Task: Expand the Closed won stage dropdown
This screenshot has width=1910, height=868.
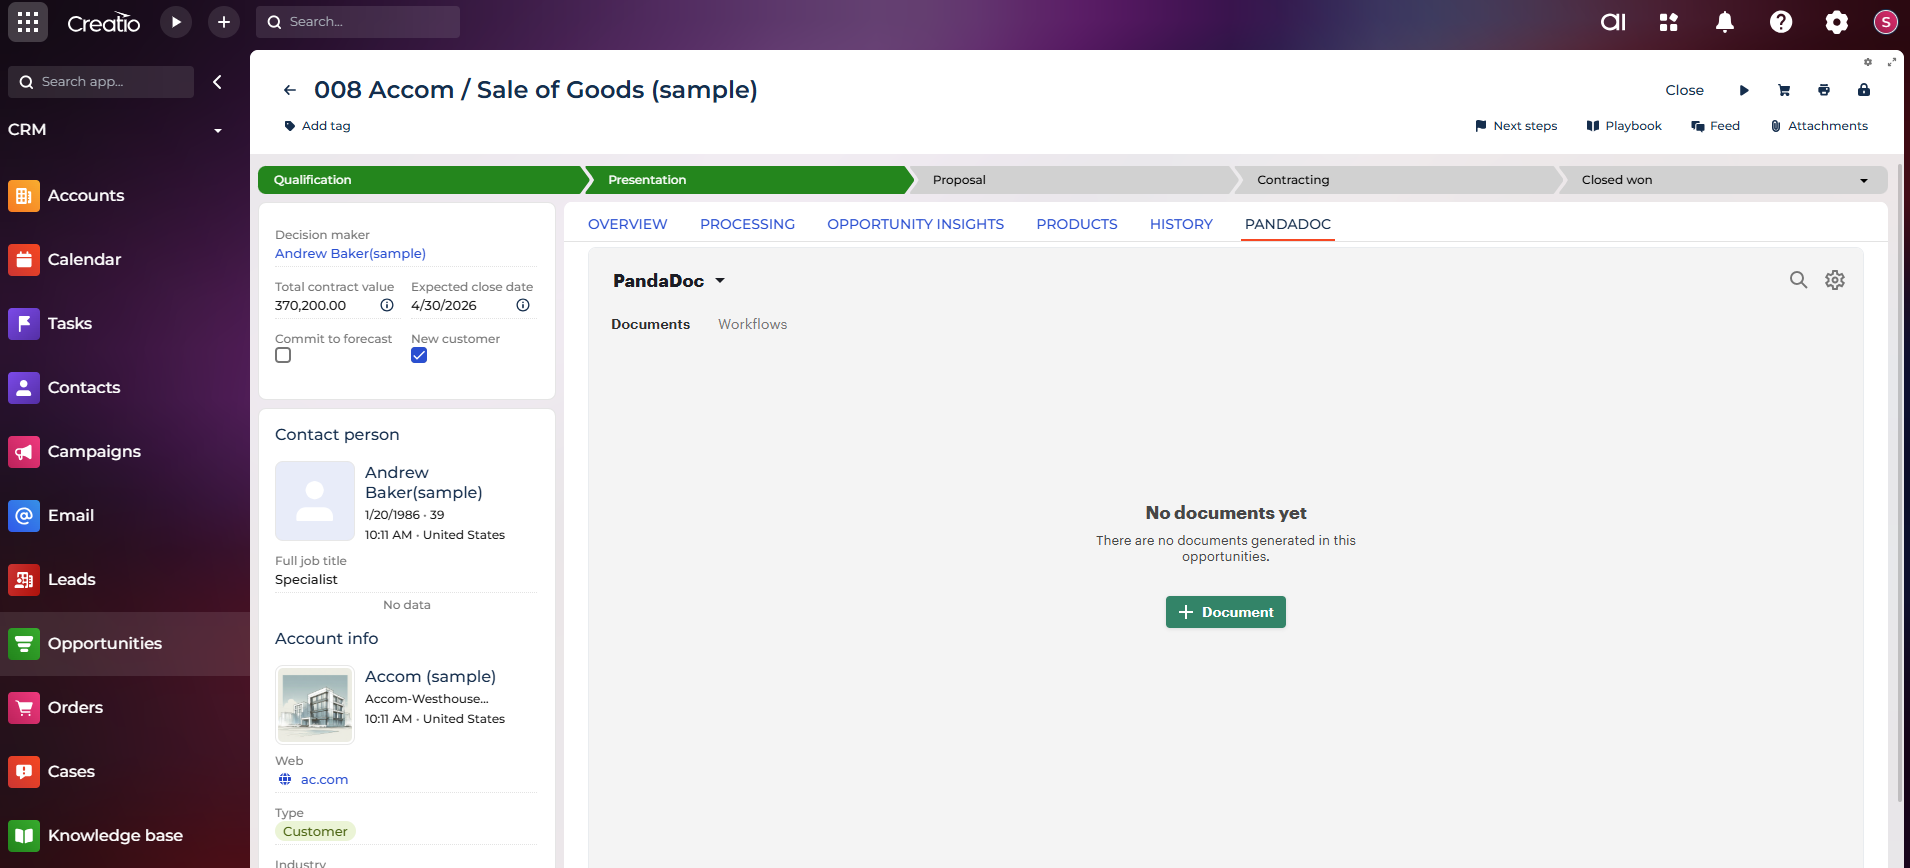Action: [x=1864, y=181]
